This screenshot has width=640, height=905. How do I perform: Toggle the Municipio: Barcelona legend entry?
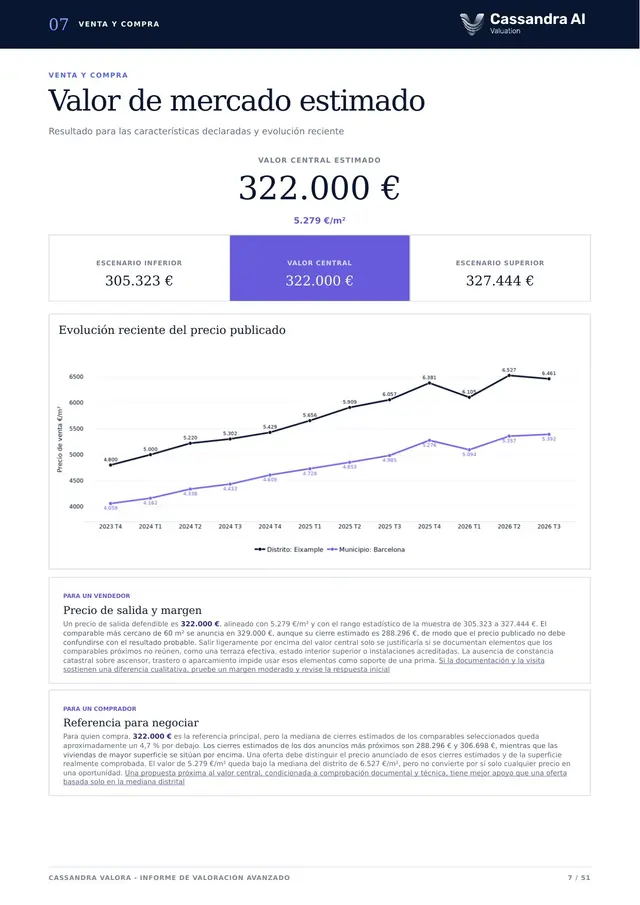pos(366,549)
